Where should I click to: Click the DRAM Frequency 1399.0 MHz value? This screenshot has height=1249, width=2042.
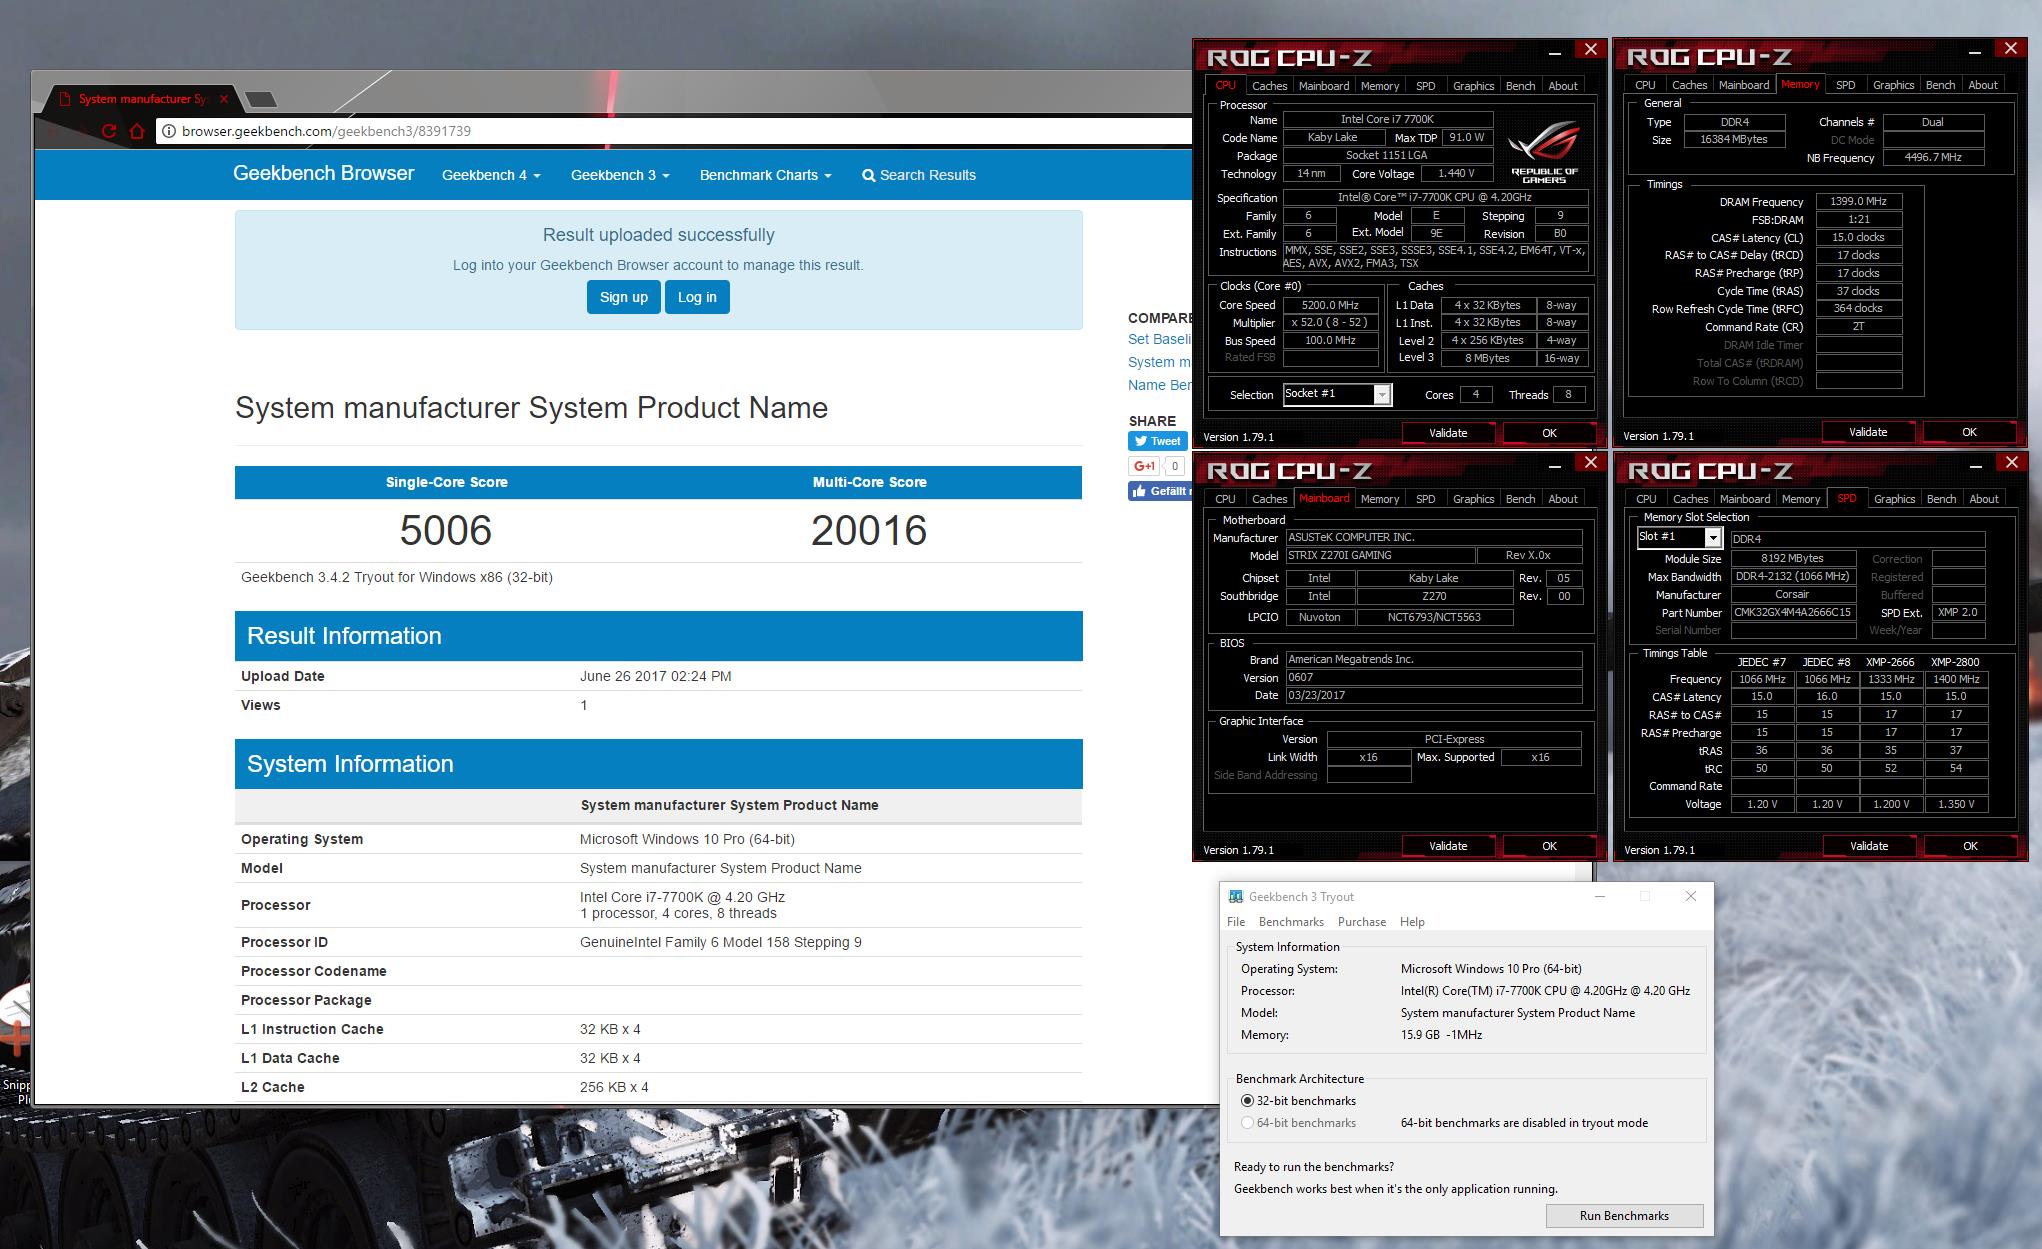pos(1858,201)
